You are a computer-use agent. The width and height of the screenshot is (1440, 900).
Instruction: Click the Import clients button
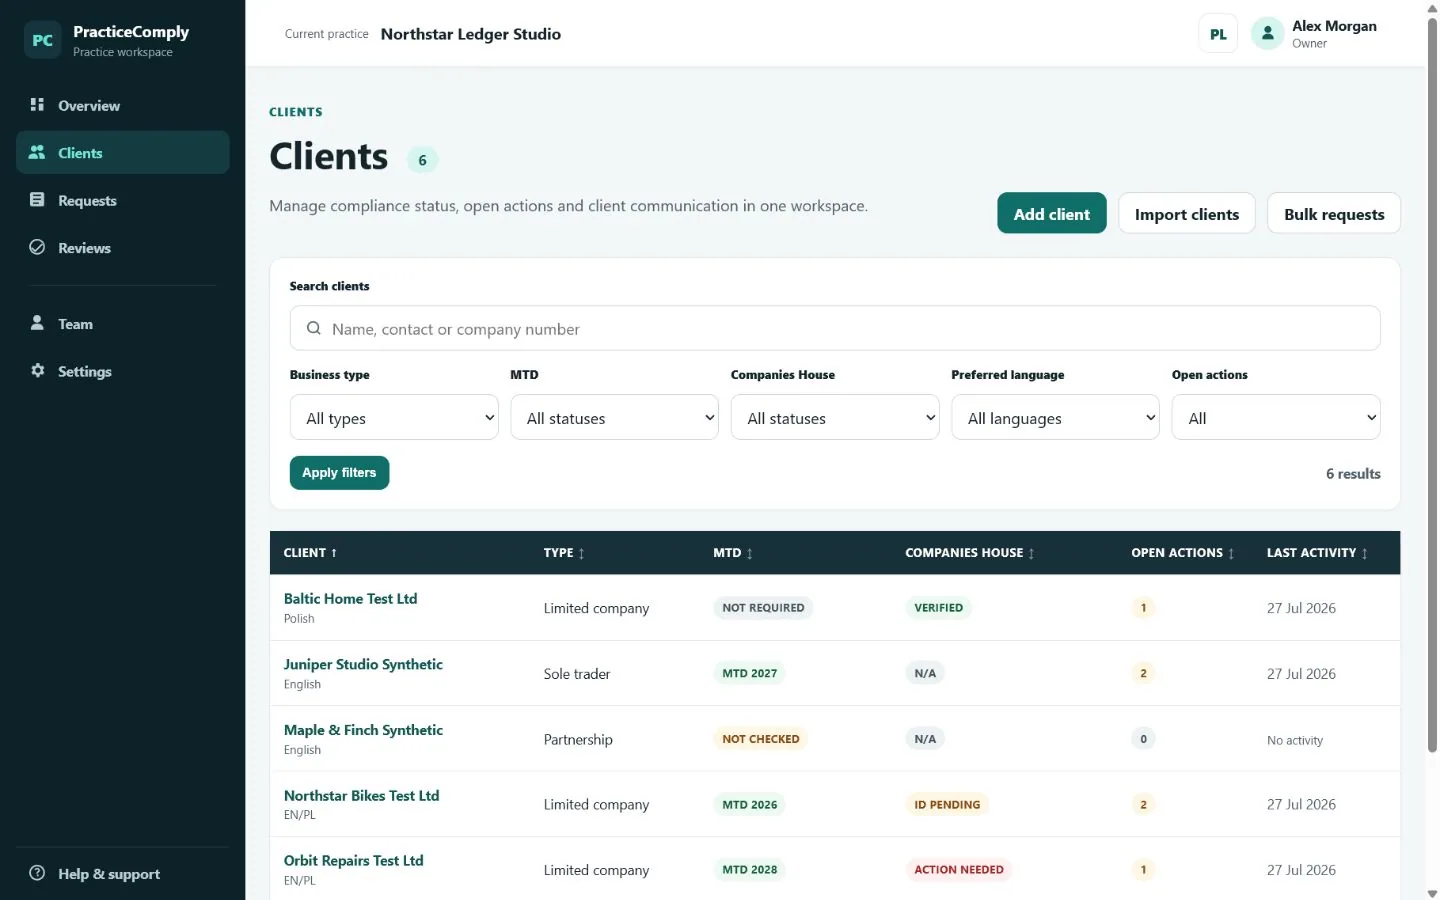1186,213
